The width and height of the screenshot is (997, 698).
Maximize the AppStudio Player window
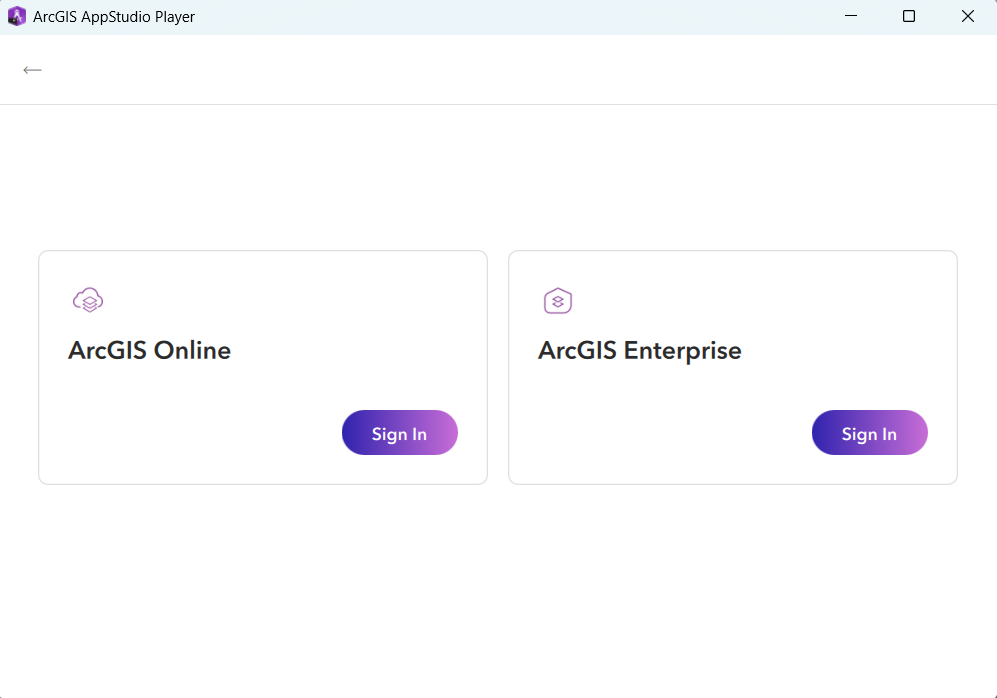(x=909, y=16)
